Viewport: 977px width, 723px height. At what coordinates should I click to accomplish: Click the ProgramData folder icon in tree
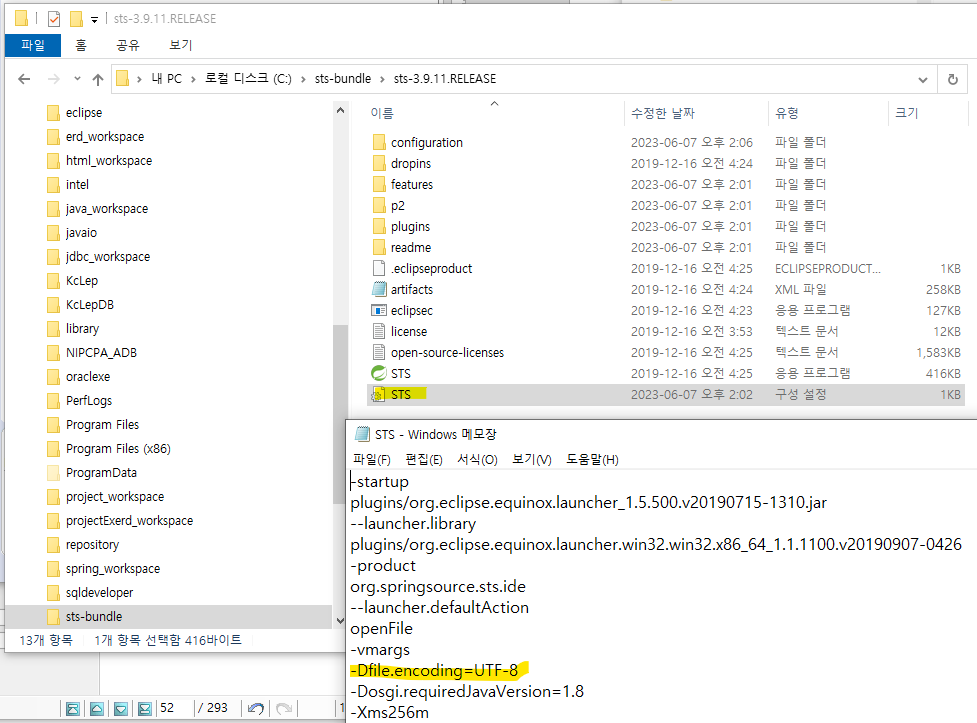pos(54,473)
